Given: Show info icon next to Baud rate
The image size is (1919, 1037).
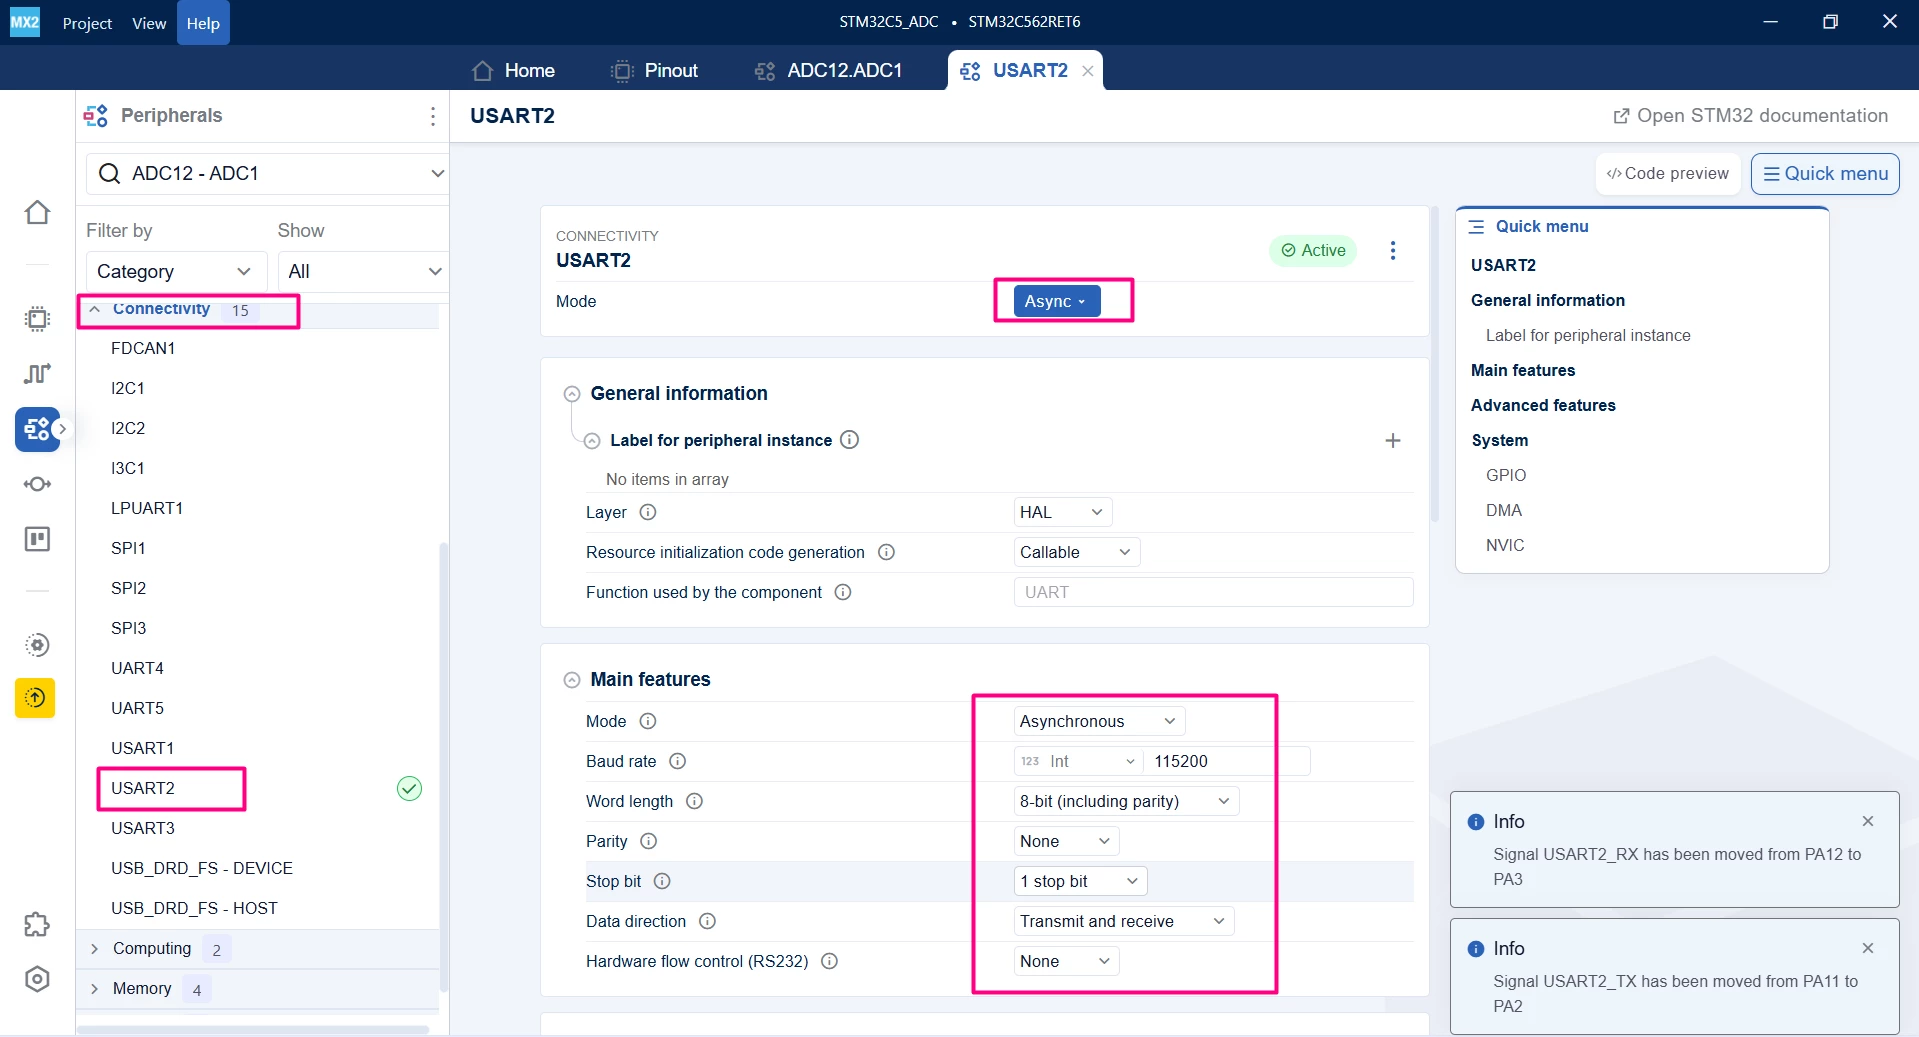Looking at the screenshot, I should [x=677, y=761].
